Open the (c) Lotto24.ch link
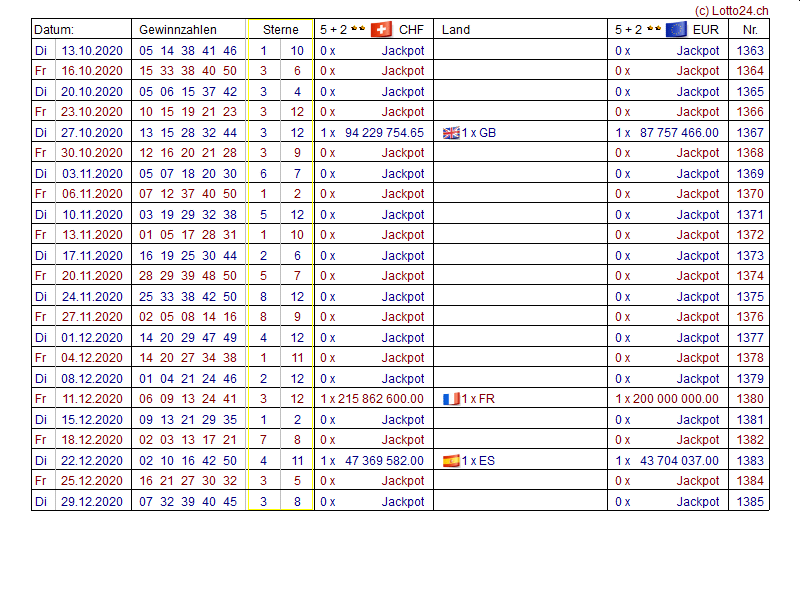 point(731,10)
